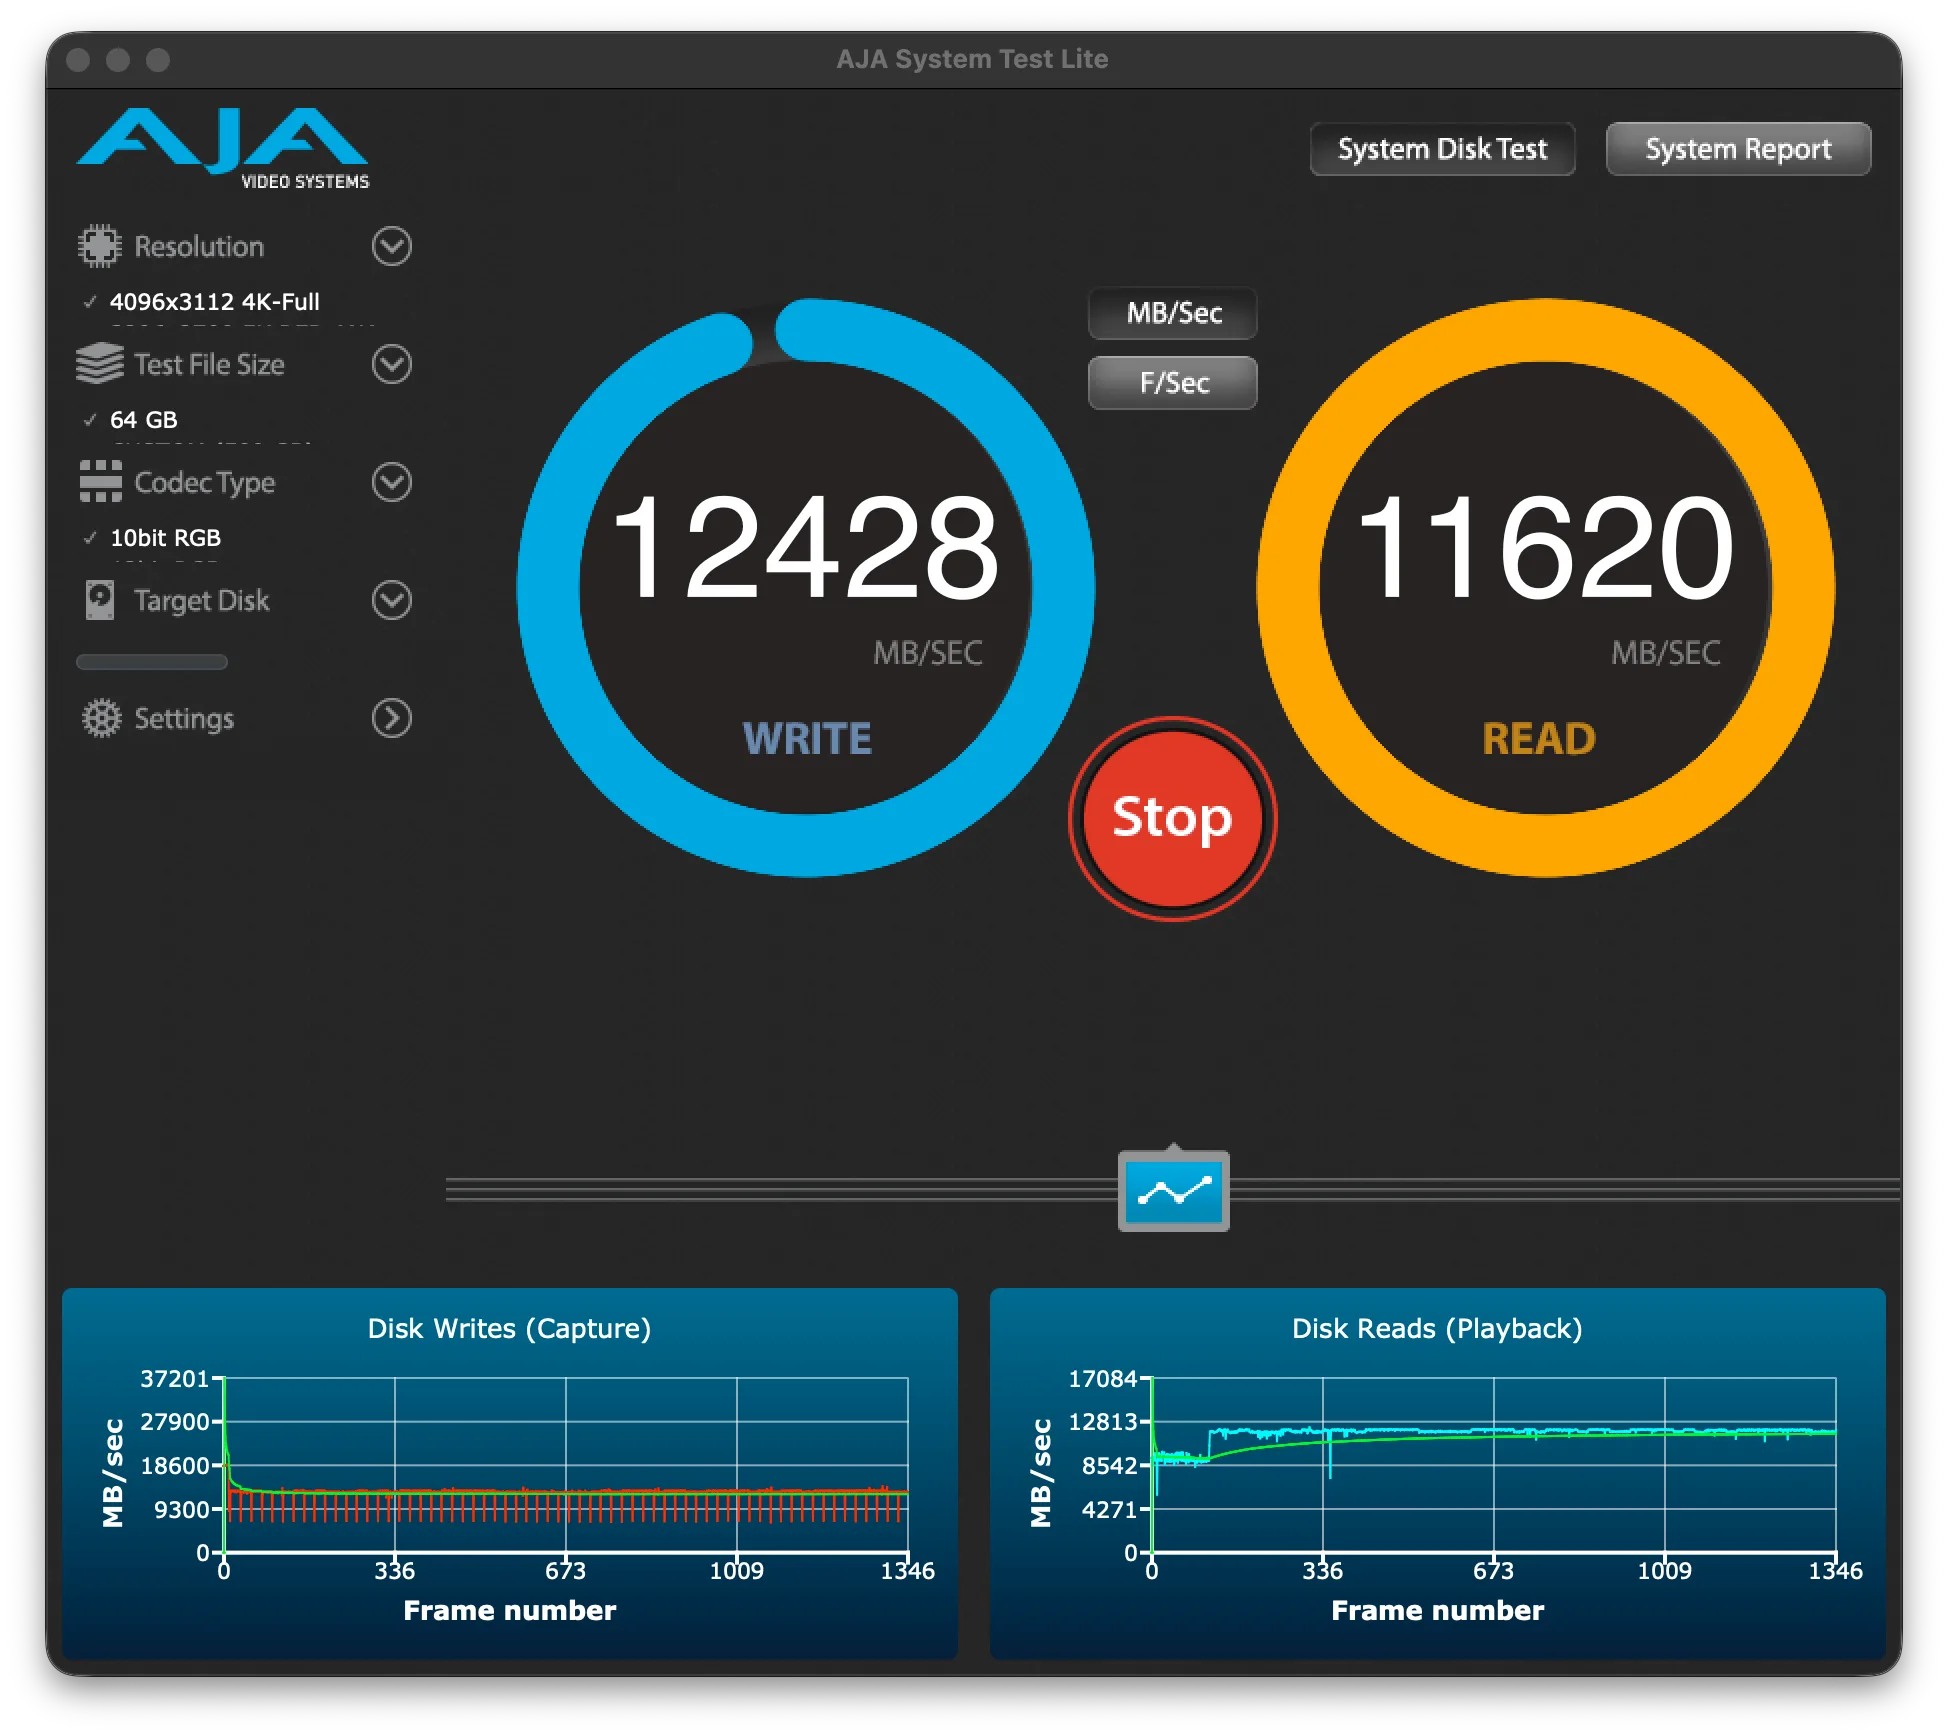
Task: Open the System Disk Test tab
Action: (1442, 149)
